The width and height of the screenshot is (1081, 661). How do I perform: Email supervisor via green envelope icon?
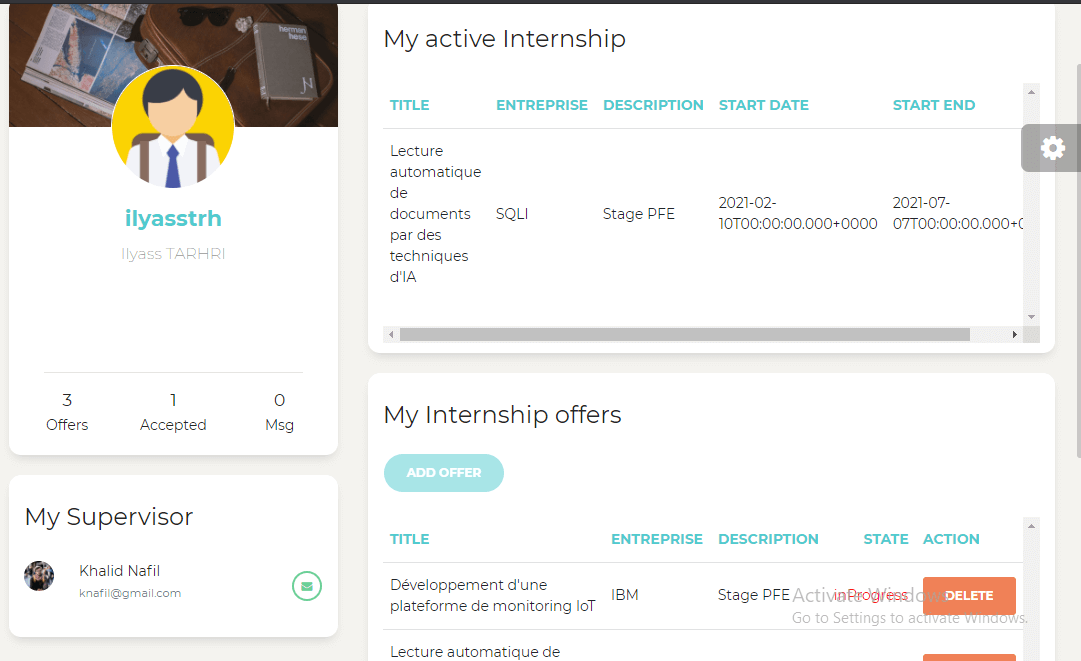[307, 586]
